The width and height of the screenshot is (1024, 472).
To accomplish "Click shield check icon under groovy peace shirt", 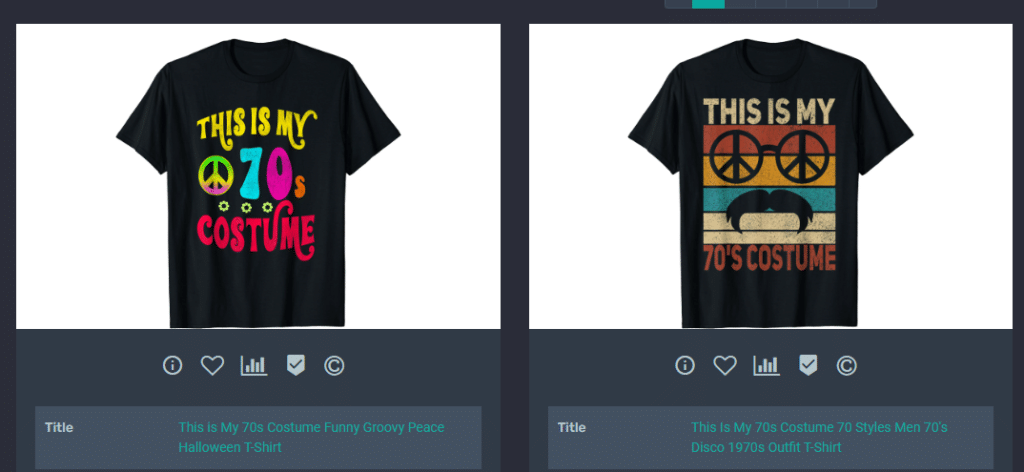I will tap(296, 366).
